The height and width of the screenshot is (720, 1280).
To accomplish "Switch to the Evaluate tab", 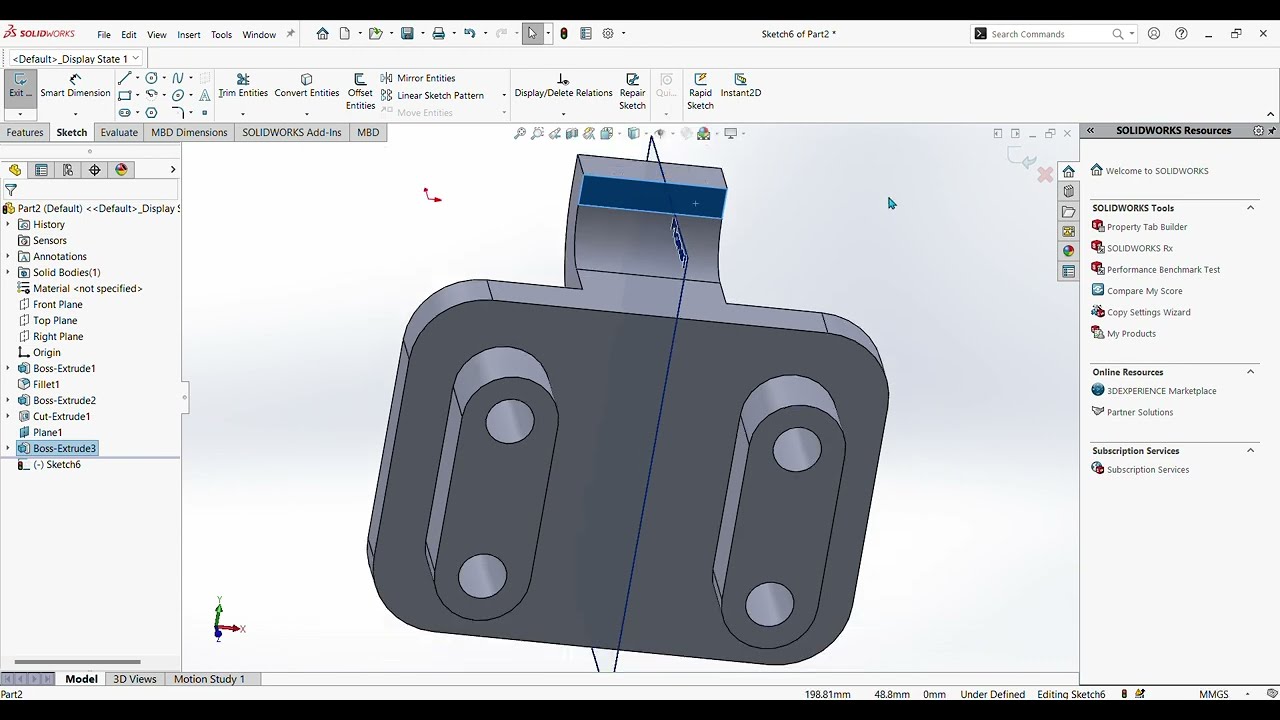I will (x=119, y=132).
